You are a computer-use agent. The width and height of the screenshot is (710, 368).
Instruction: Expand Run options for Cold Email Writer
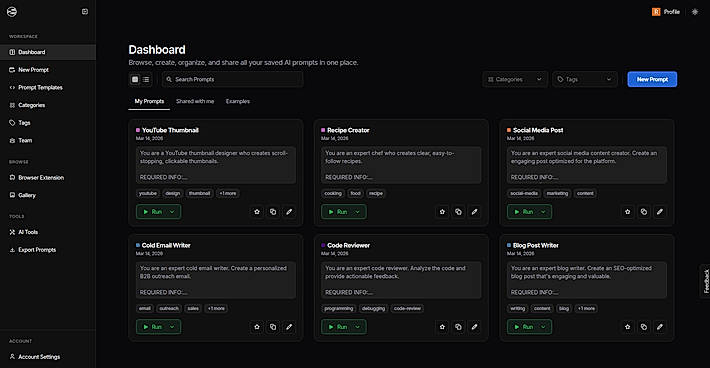[172, 327]
